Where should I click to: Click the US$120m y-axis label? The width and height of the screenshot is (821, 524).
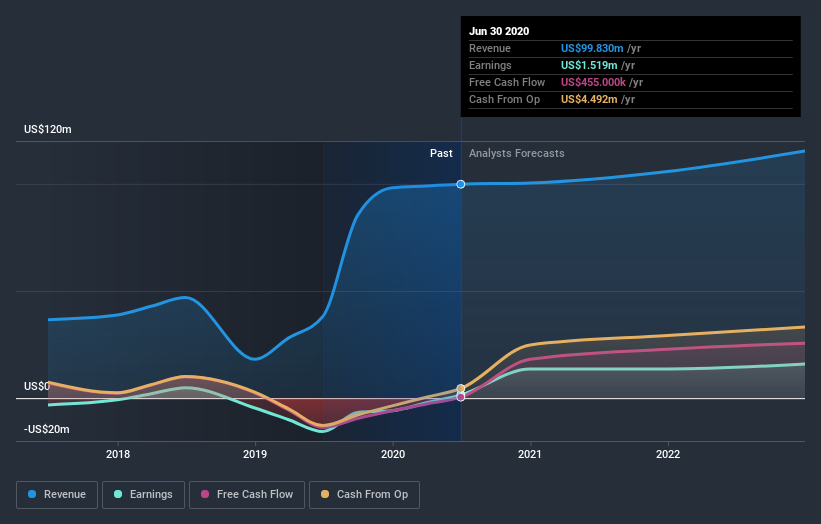(48, 129)
